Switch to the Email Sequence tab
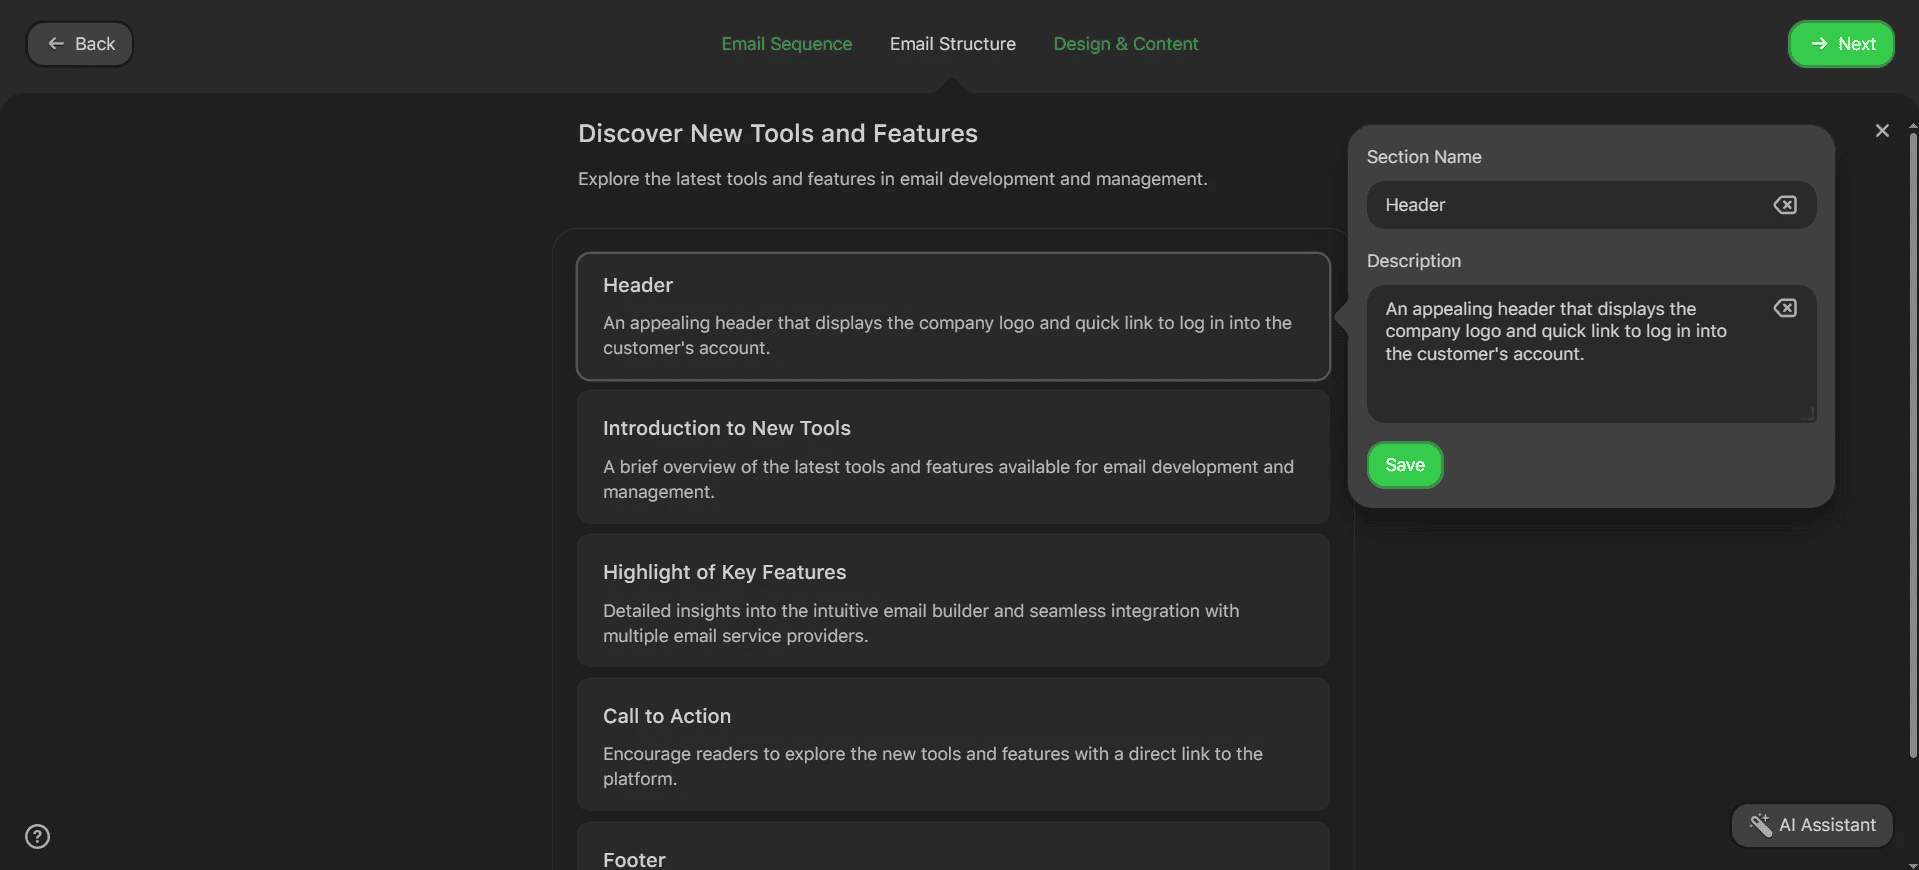Viewport: 1919px width, 870px height. (x=786, y=44)
